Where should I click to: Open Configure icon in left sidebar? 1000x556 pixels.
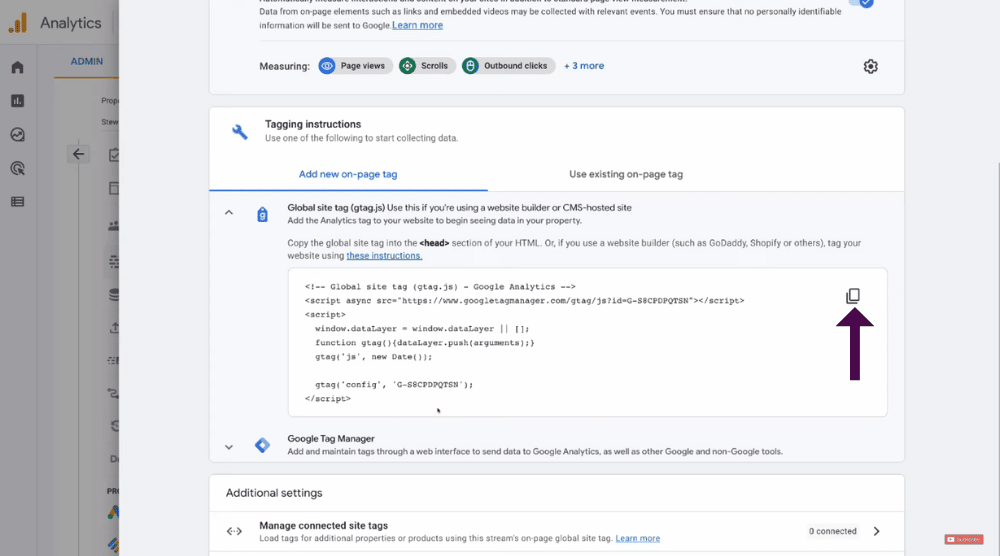tap(17, 201)
